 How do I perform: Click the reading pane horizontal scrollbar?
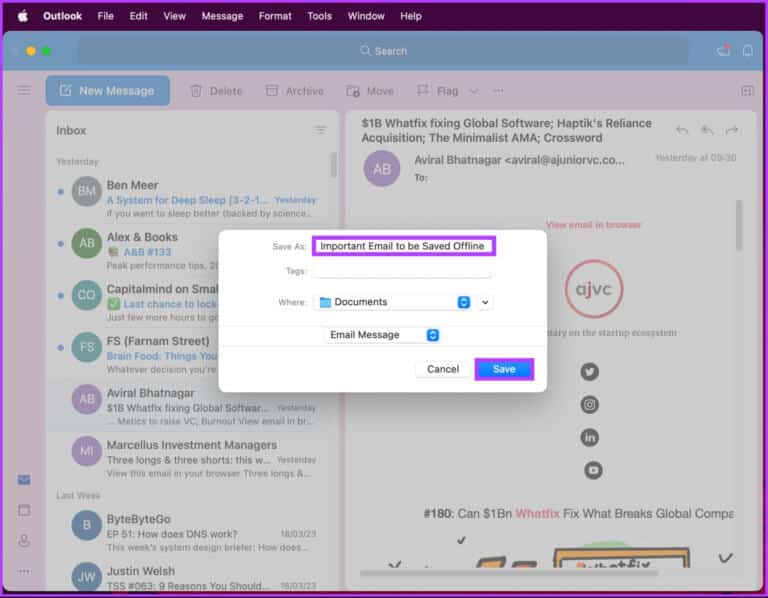click(508, 573)
